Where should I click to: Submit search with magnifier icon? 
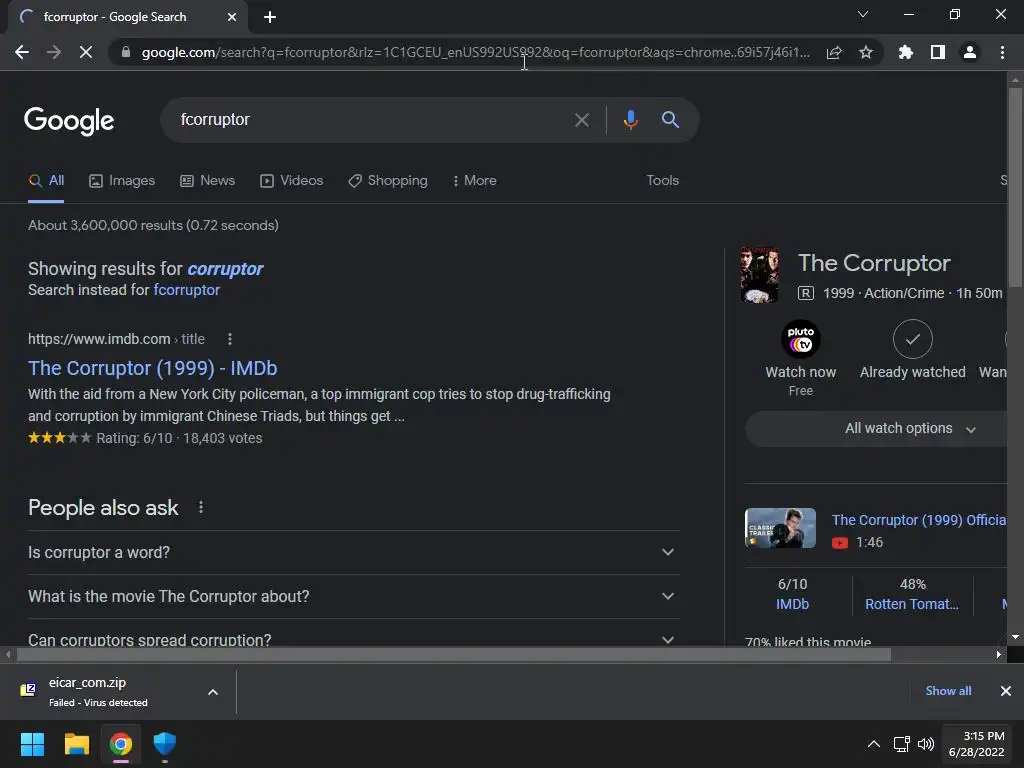click(x=670, y=120)
